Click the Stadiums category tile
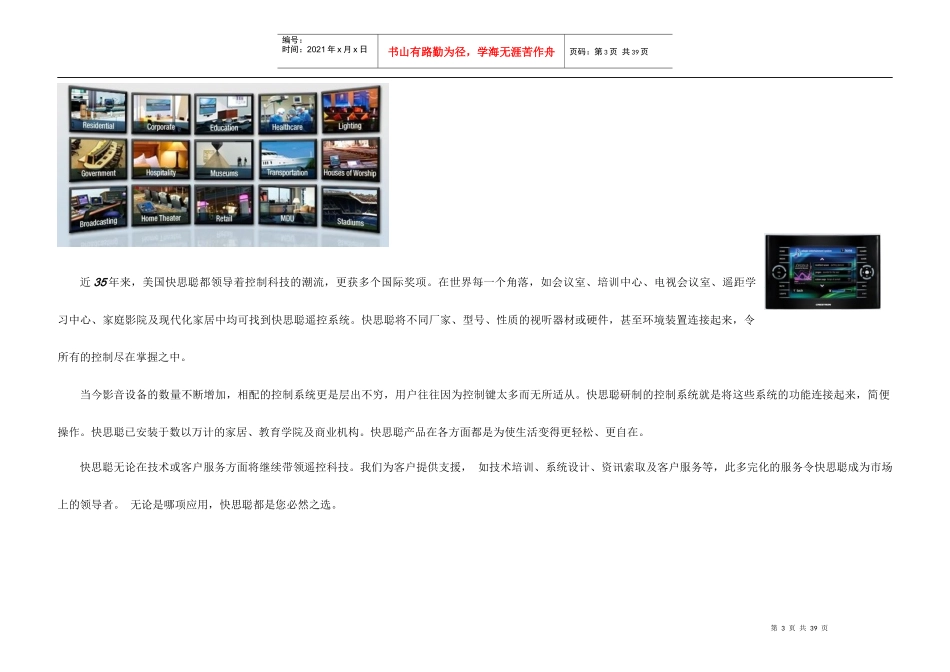Viewport: 950px width, 672px height. 350,208
